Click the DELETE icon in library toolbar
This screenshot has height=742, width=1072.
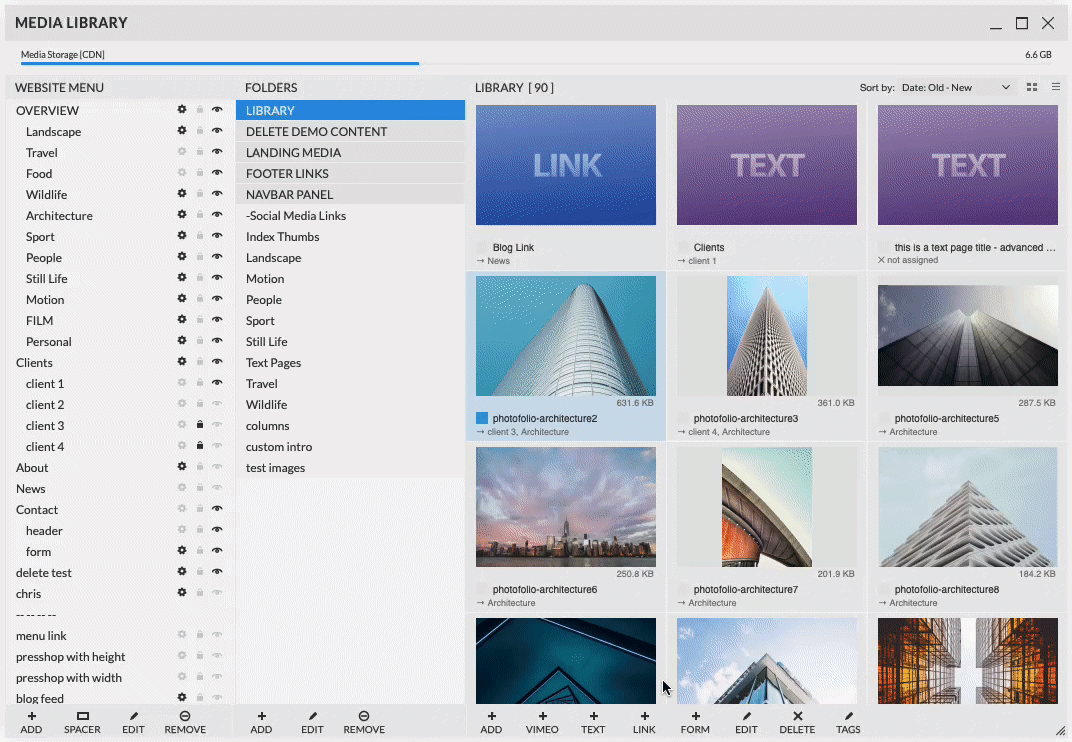(x=797, y=717)
